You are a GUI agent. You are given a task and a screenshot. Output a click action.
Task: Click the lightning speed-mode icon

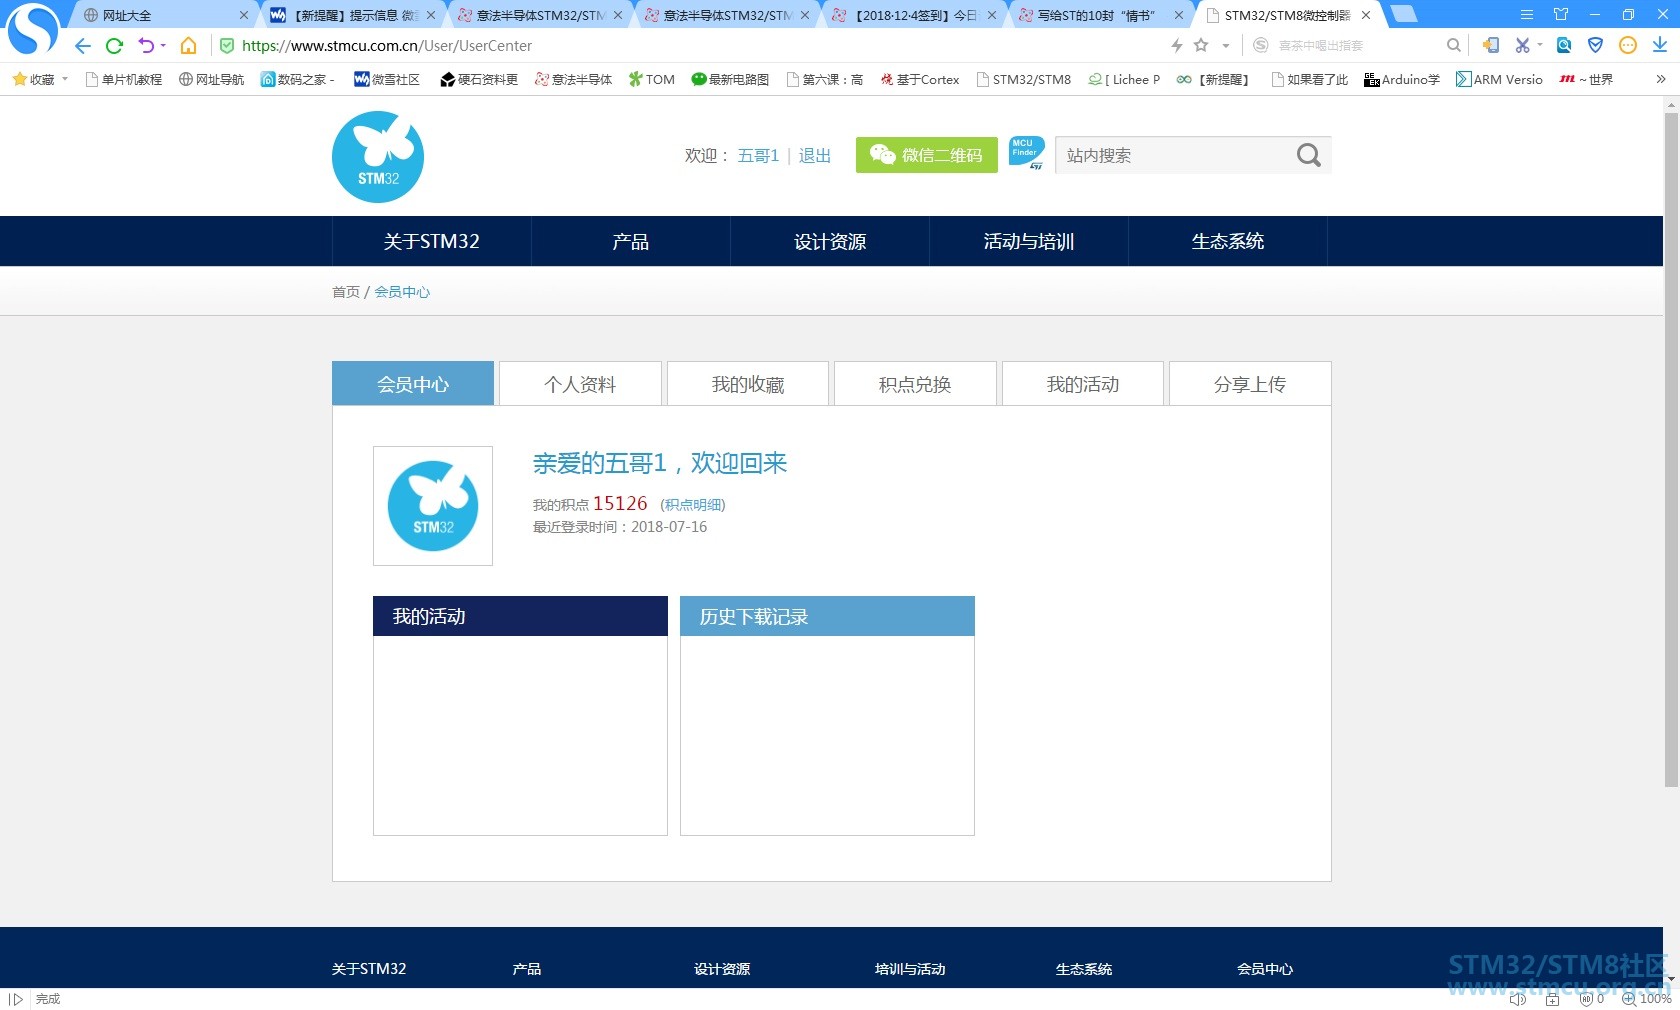point(1177,46)
